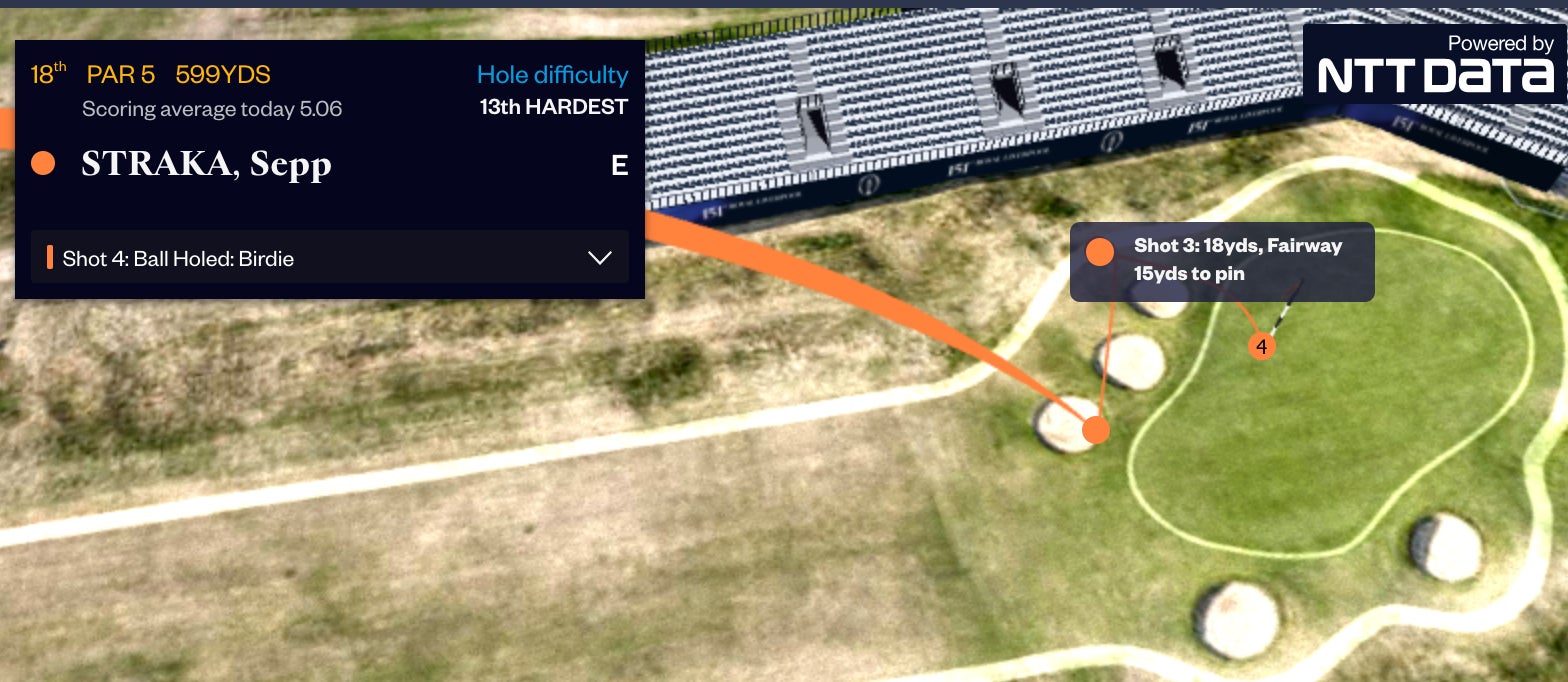
Task: Click the 13th HARDEST ranking text
Action: coord(554,107)
